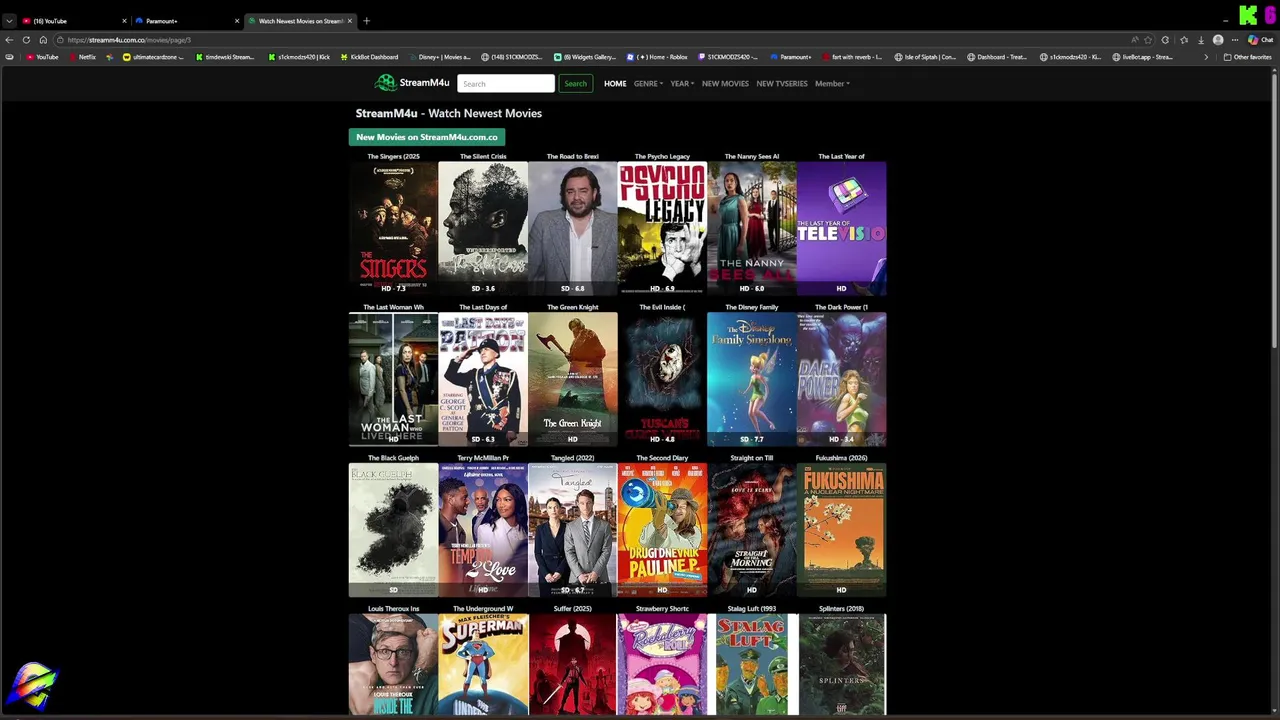Click the Straight on Till title link

[x=752, y=458]
